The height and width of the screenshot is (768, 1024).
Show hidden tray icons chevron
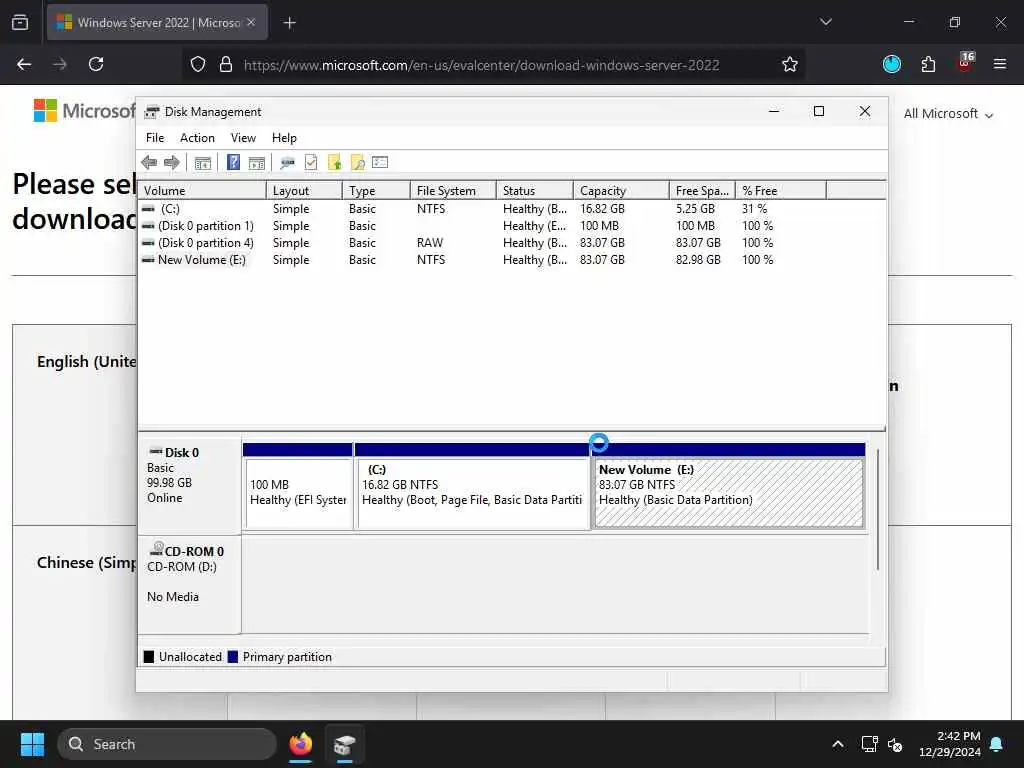pyautogui.click(x=838, y=744)
